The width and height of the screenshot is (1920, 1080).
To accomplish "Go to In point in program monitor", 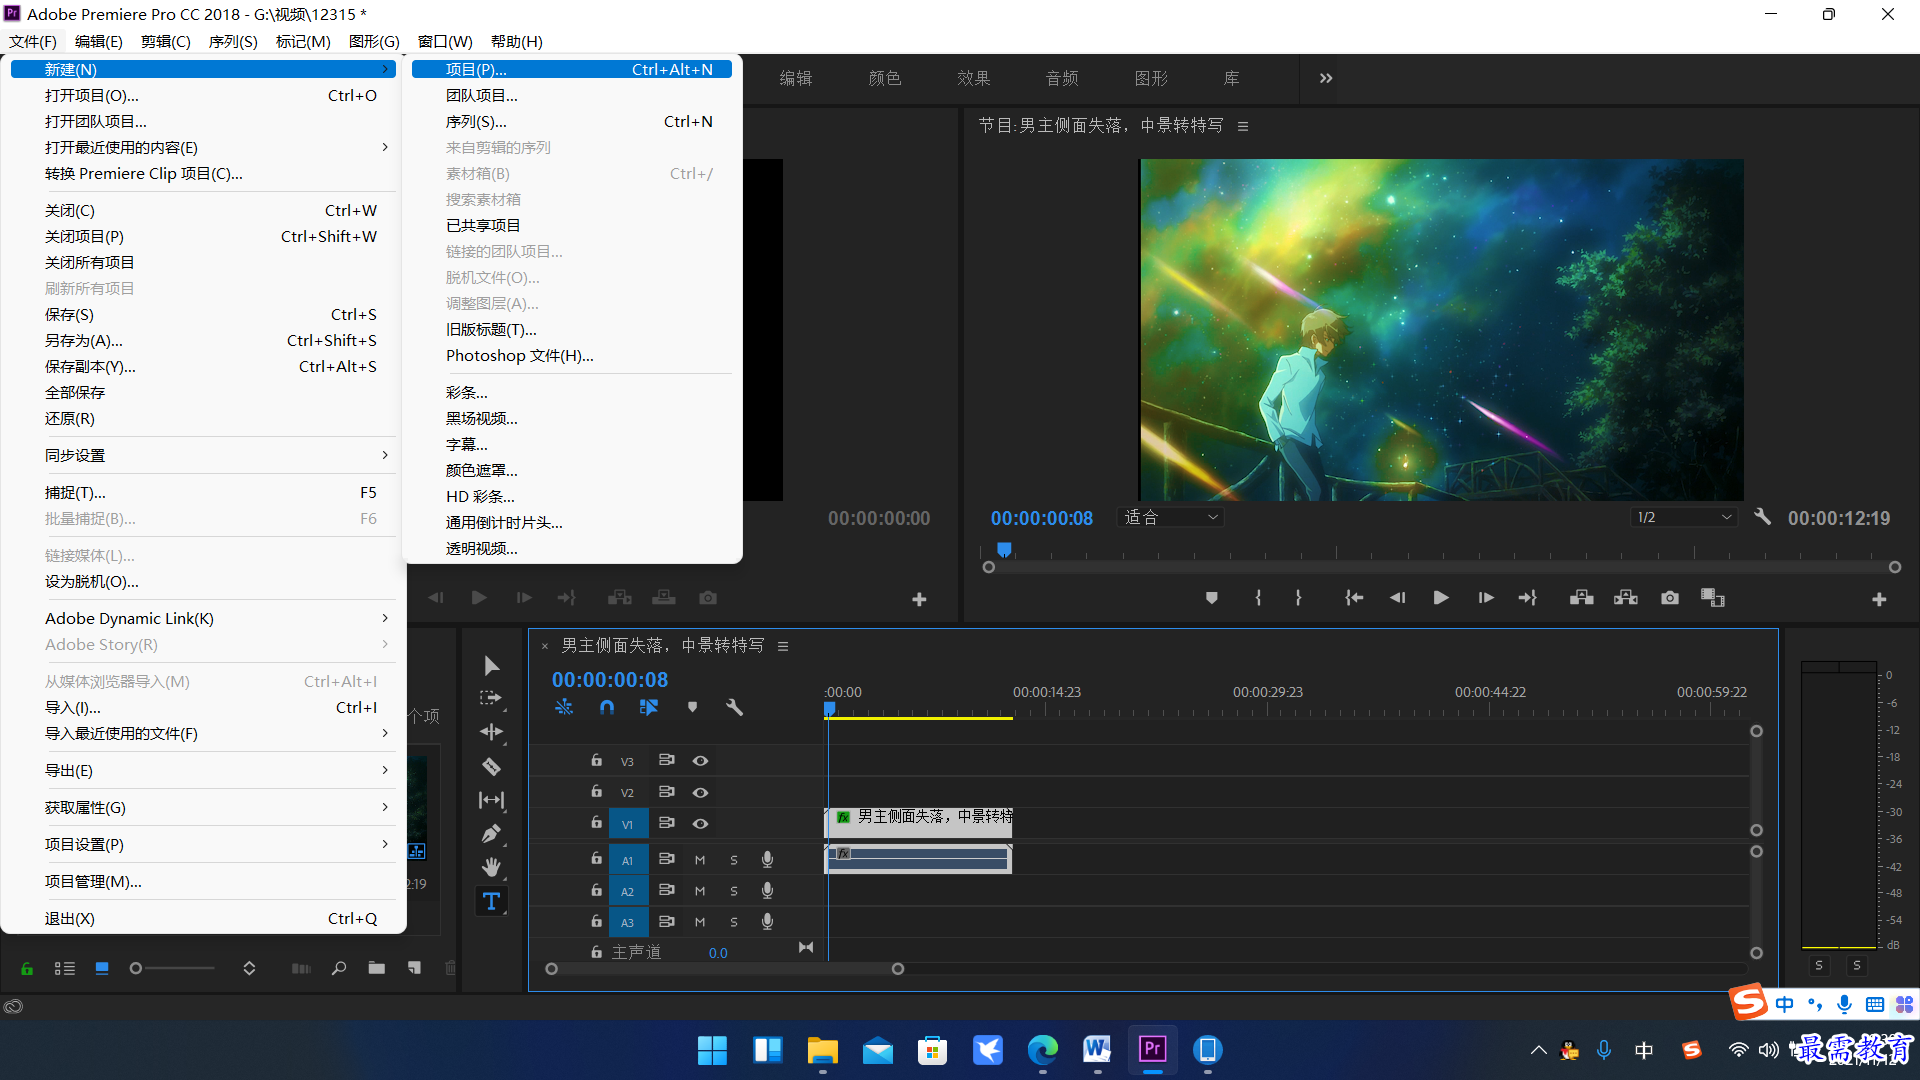I will pyautogui.click(x=1354, y=598).
